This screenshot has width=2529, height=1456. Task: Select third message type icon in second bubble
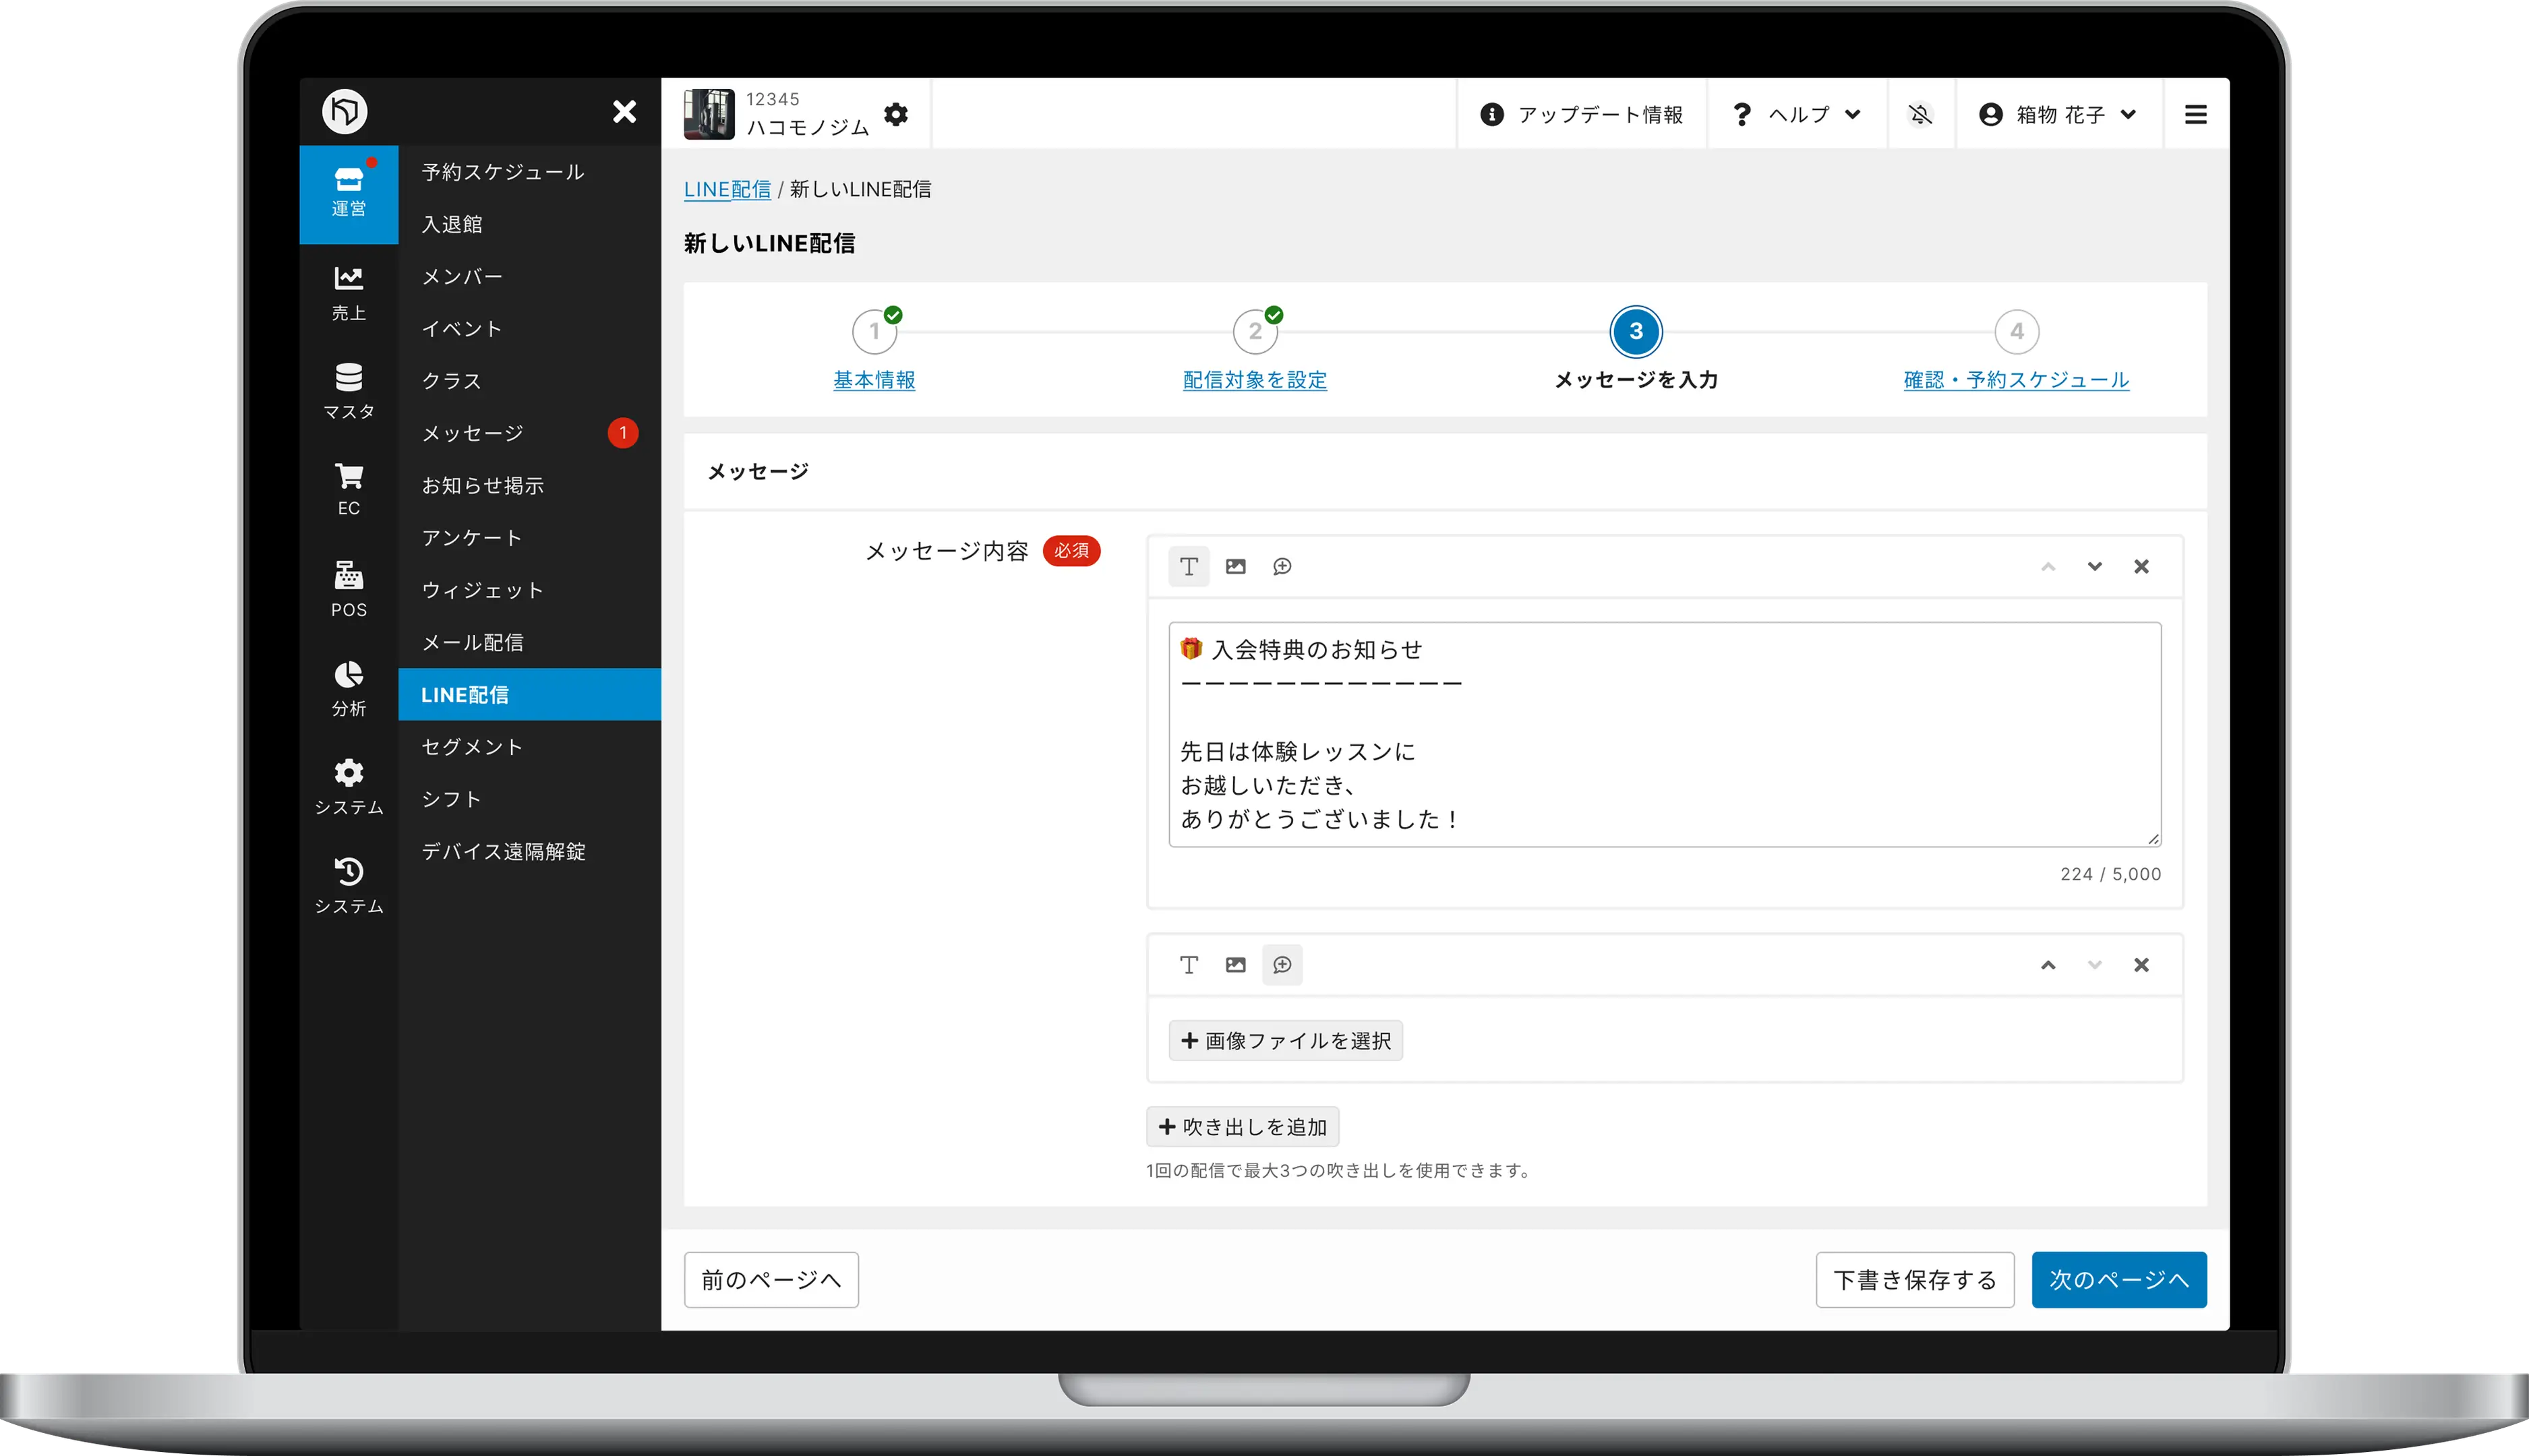tap(1282, 965)
